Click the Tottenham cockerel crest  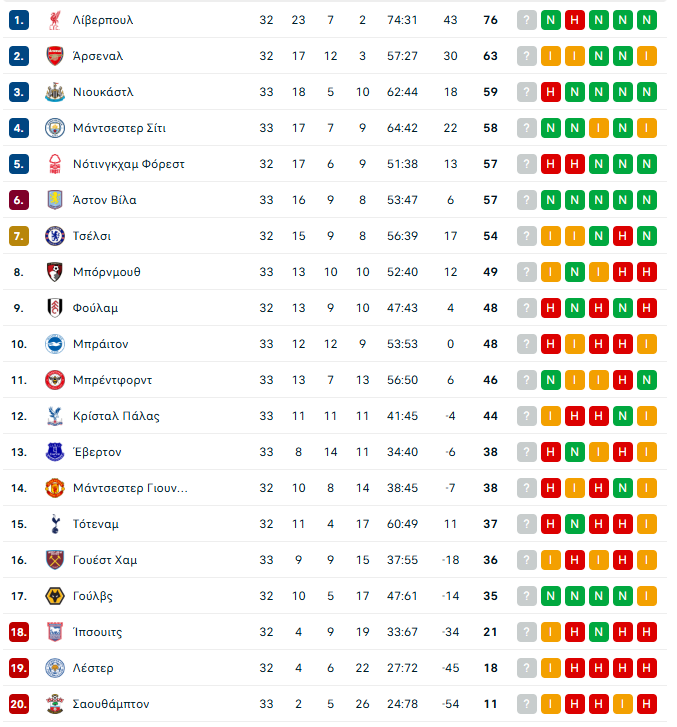[55, 524]
